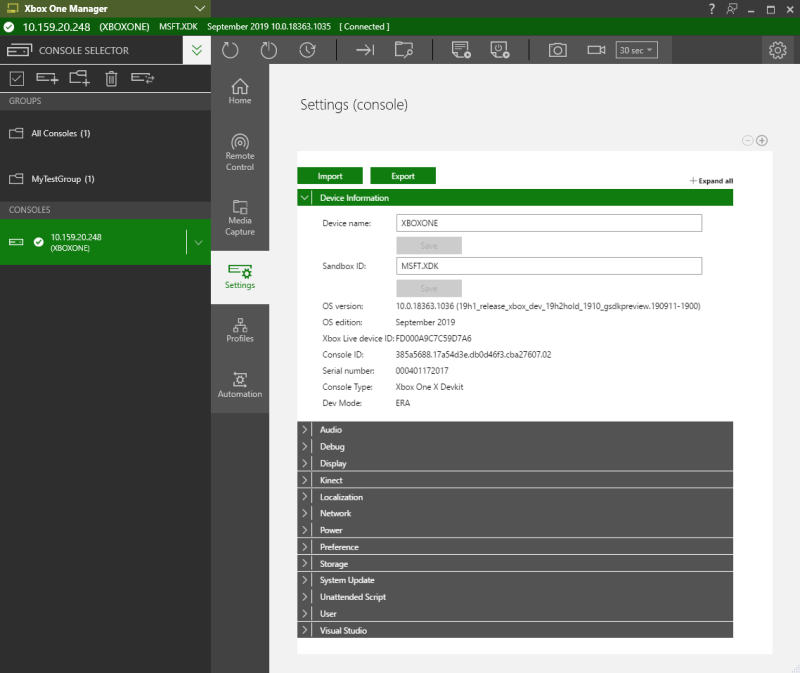Click the Import button
The image size is (800, 673).
330,176
